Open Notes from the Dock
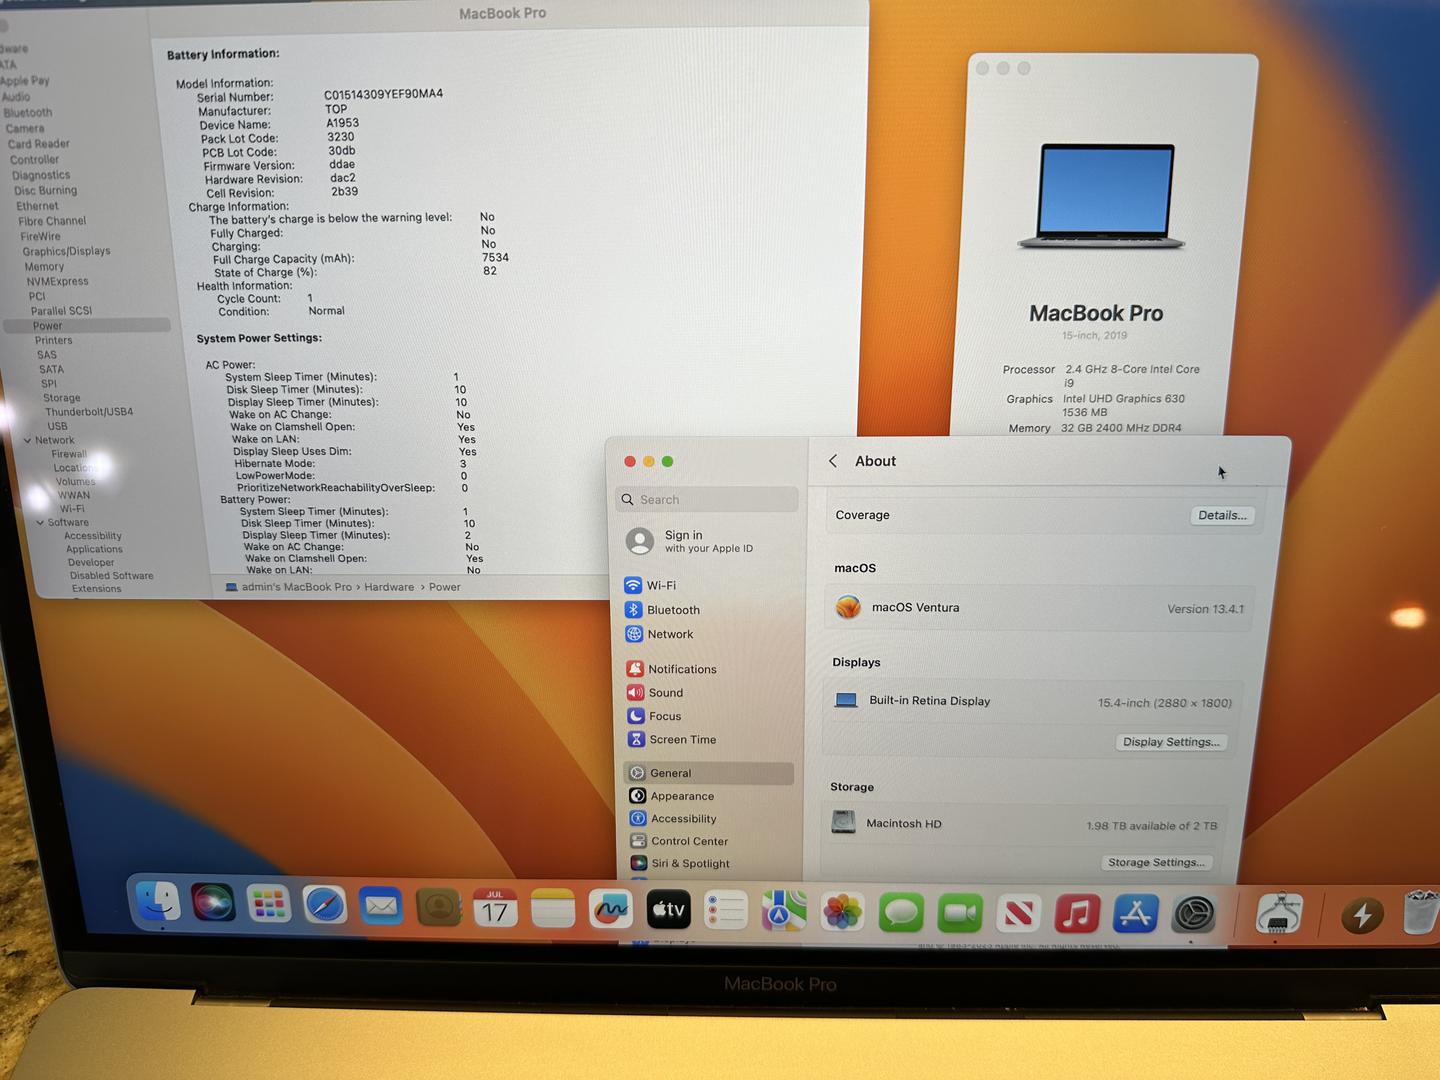1440x1080 pixels. (x=553, y=909)
